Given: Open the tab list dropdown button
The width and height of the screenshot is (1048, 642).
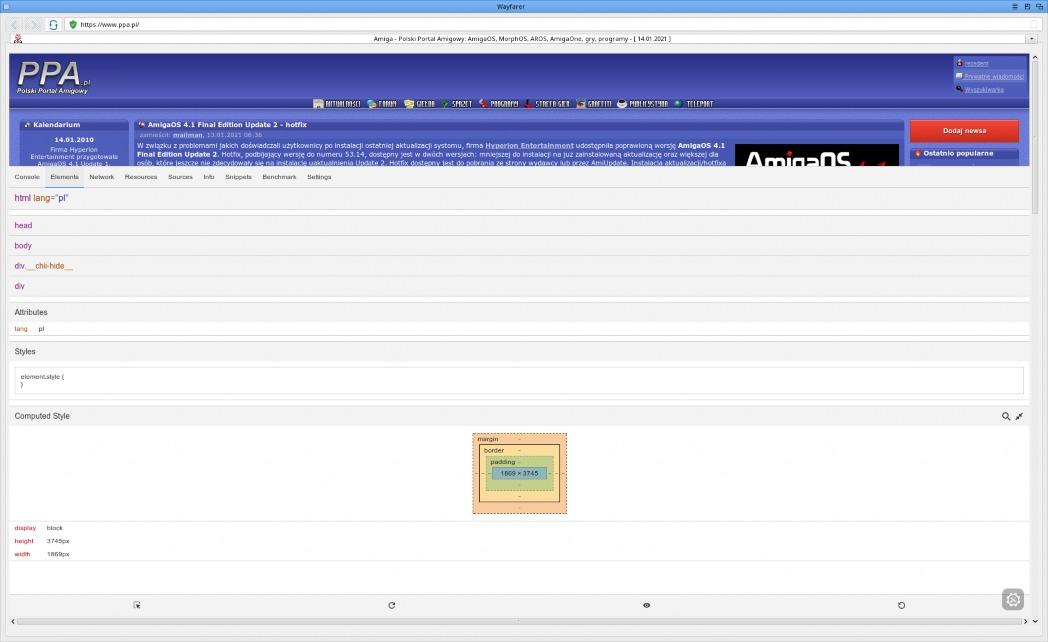Looking at the screenshot, I should pos(1032,39).
